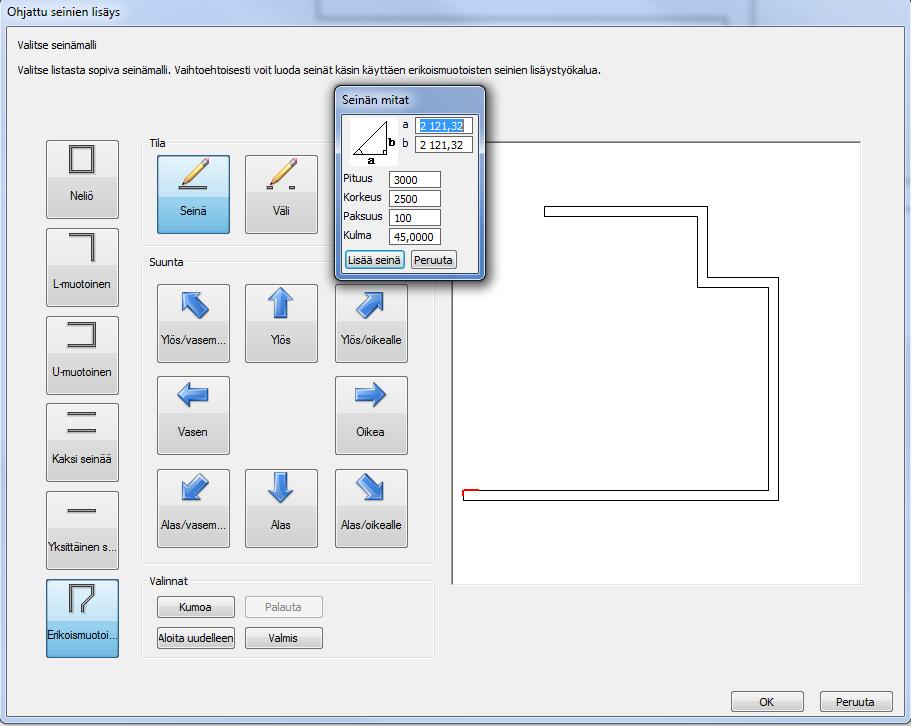The image size is (911, 726).
Task: Select the Vasen left arrow direction
Action: pos(193,415)
